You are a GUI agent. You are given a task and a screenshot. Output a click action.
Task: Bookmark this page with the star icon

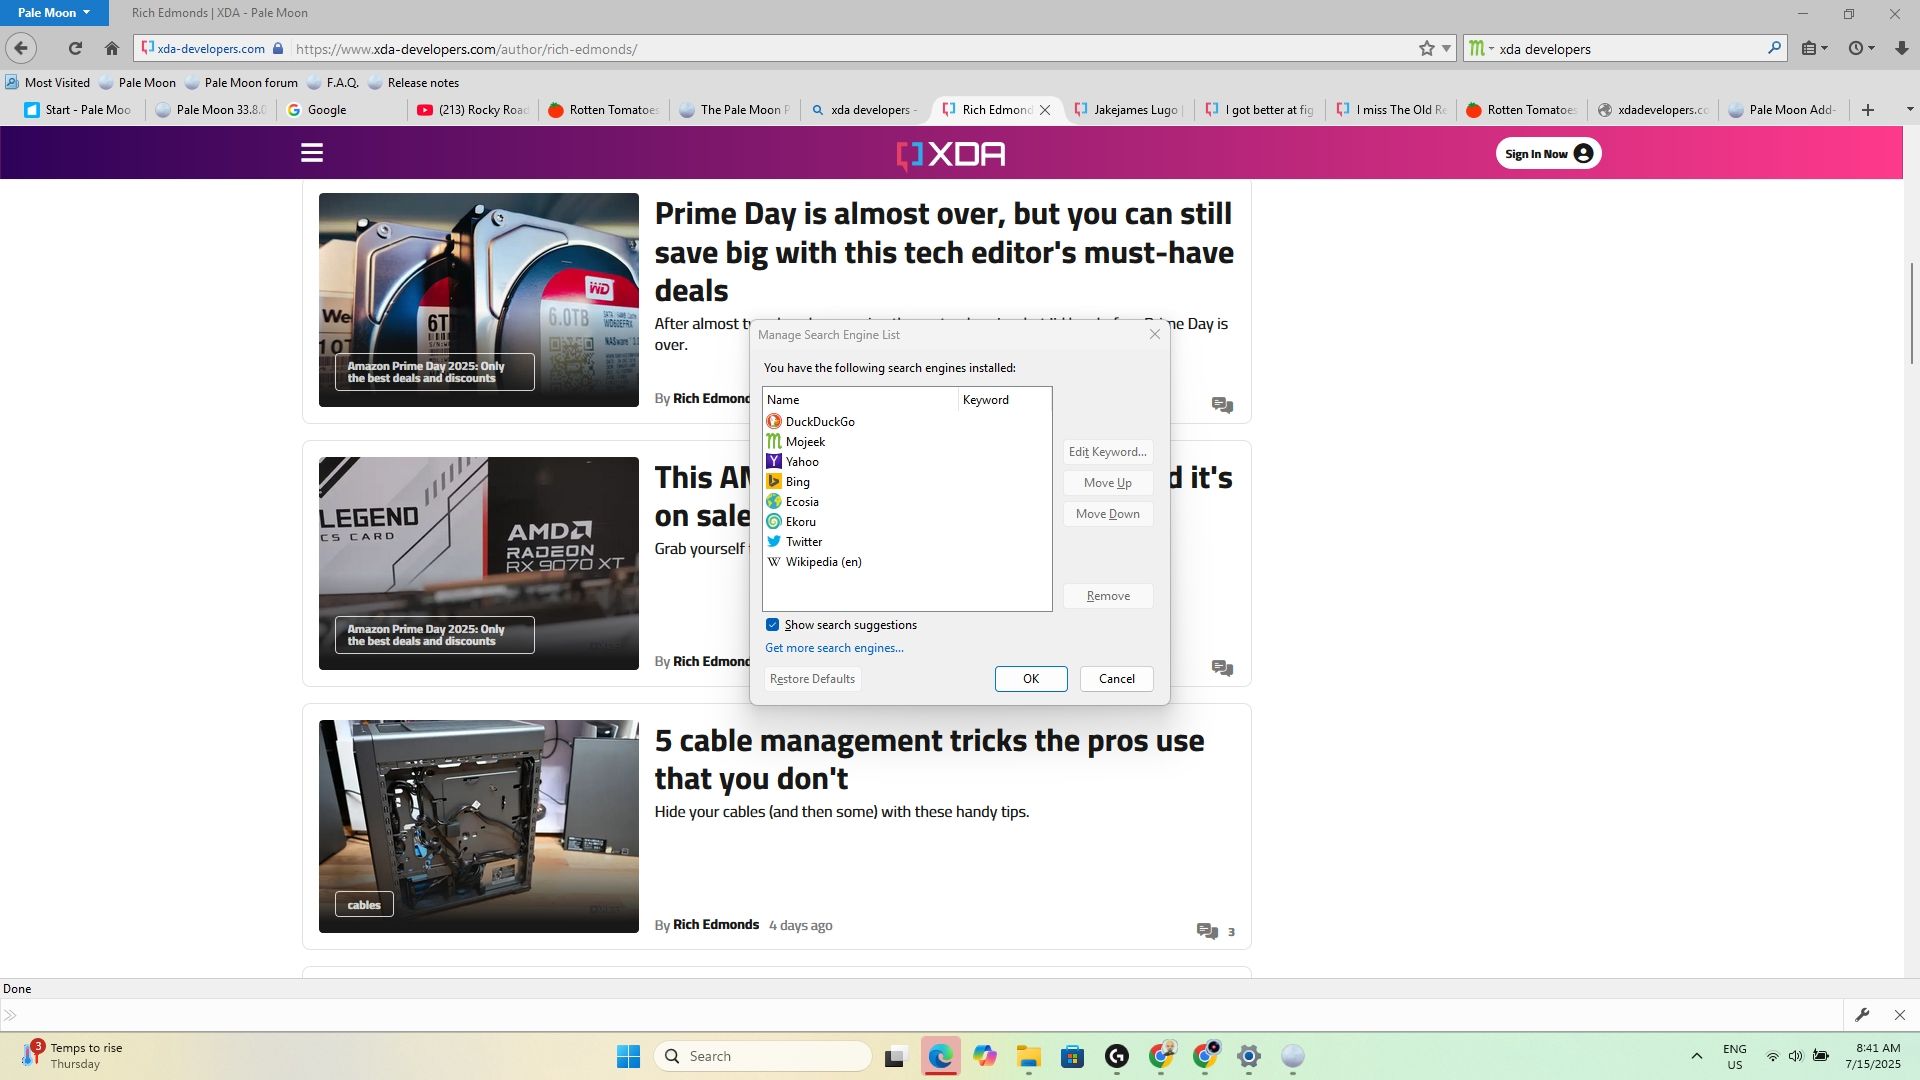1427,48
